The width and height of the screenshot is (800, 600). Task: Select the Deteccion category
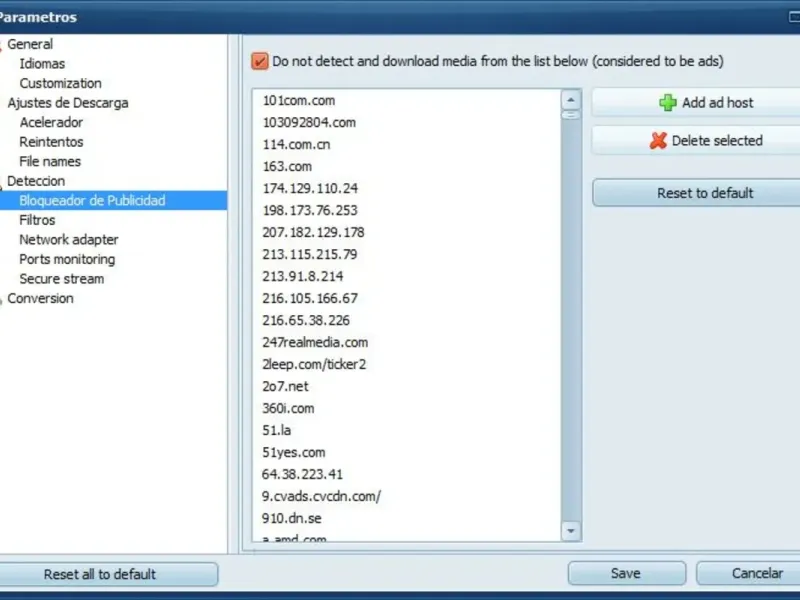[36, 181]
